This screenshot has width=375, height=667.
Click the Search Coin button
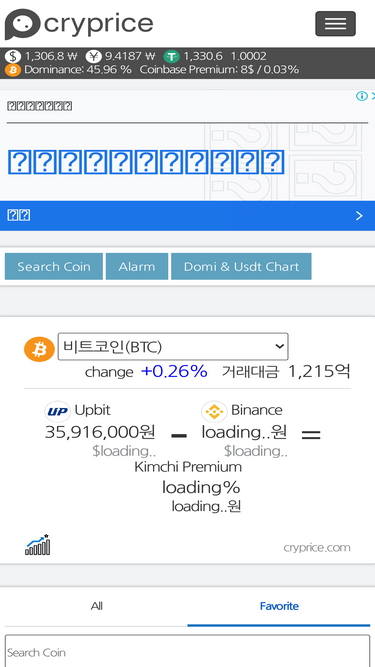click(54, 266)
